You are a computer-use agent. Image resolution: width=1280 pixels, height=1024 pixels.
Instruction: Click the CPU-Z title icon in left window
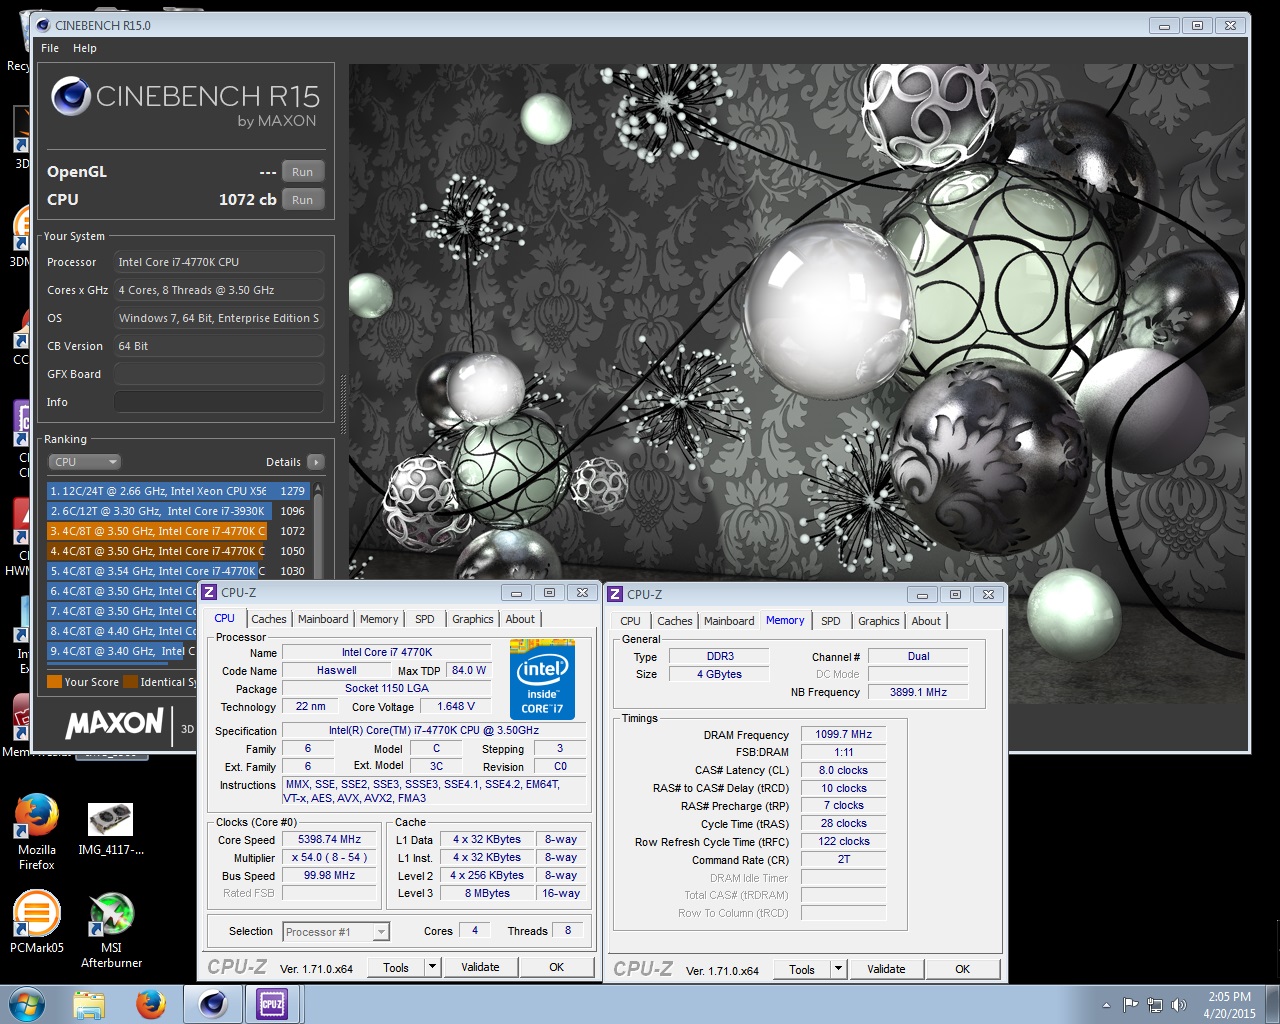pyautogui.click(x=209, y=592)
